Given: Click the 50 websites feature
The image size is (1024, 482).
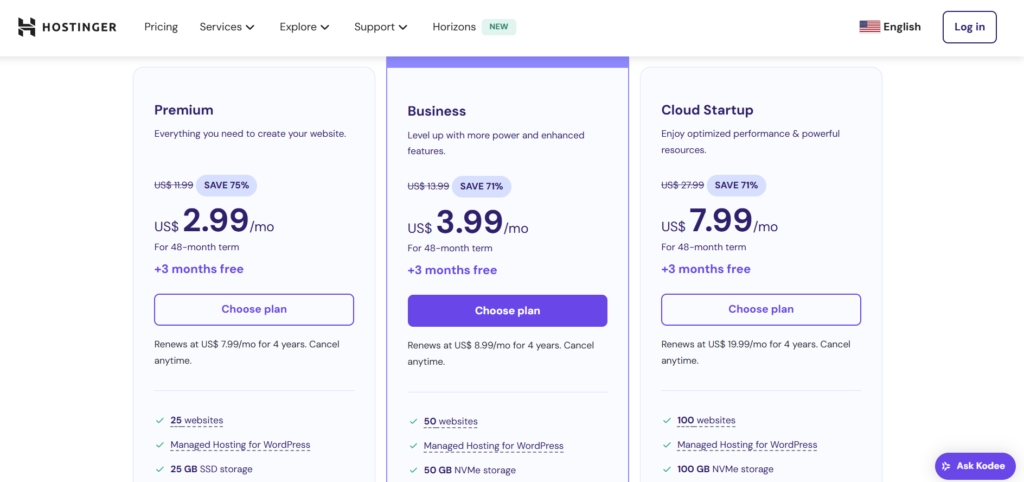Looking at the screenshot, I should [451, 422].
